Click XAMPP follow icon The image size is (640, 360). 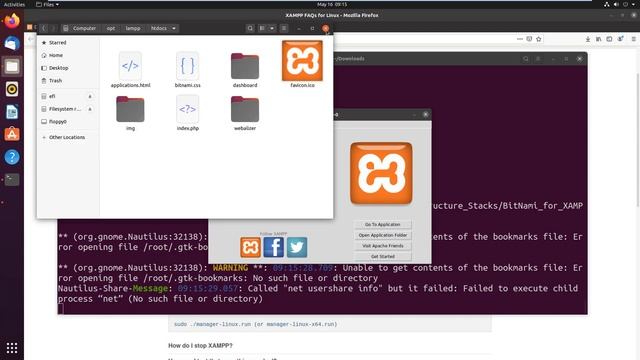tap(250, 247)
